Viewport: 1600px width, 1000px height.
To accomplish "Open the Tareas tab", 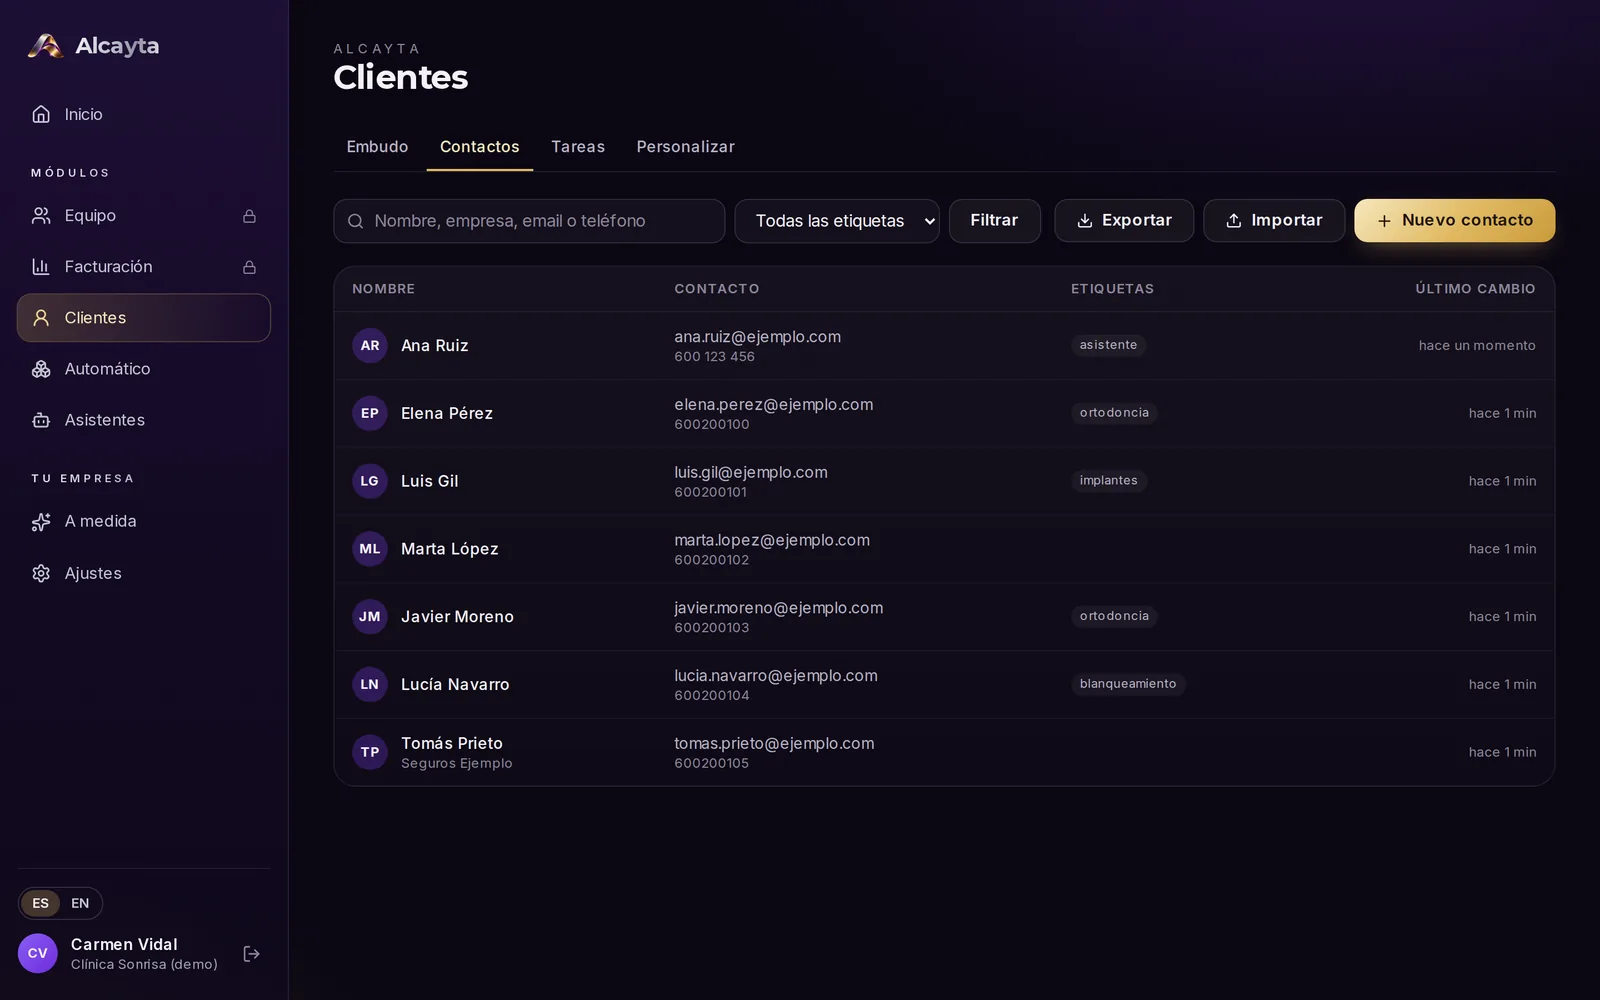I will 578,147.
